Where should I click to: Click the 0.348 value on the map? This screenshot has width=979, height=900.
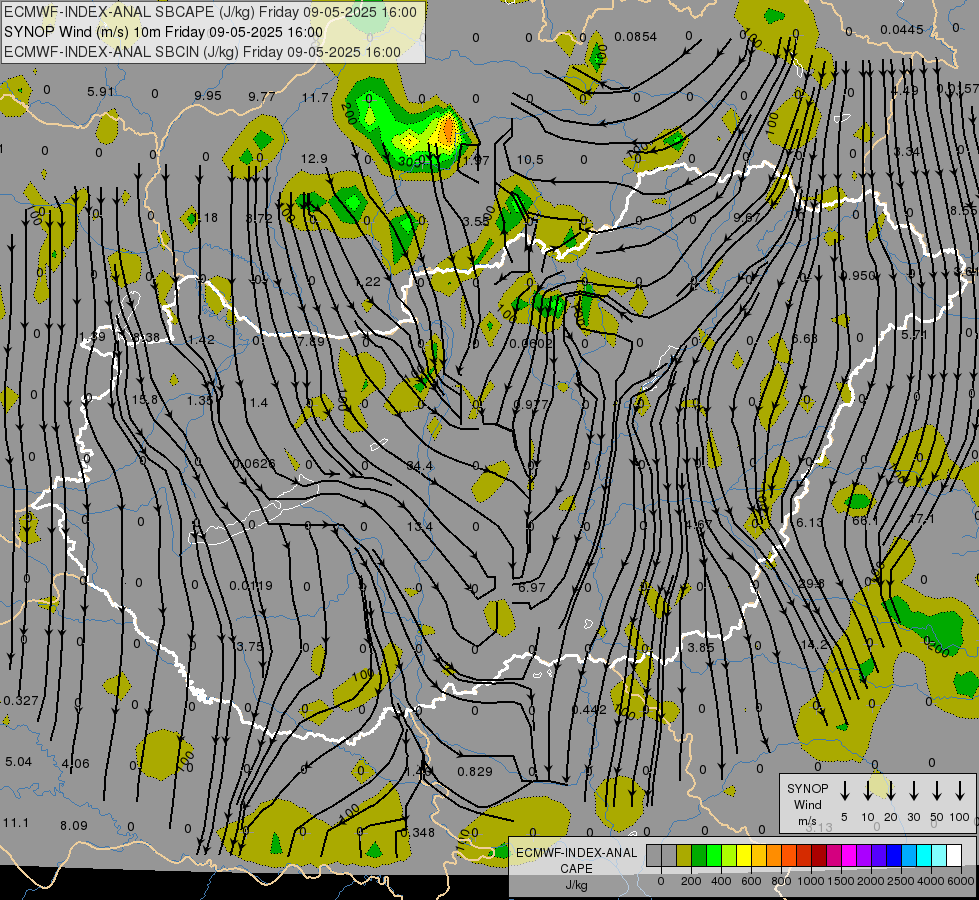pyautogui.click(x=418, y=833)
